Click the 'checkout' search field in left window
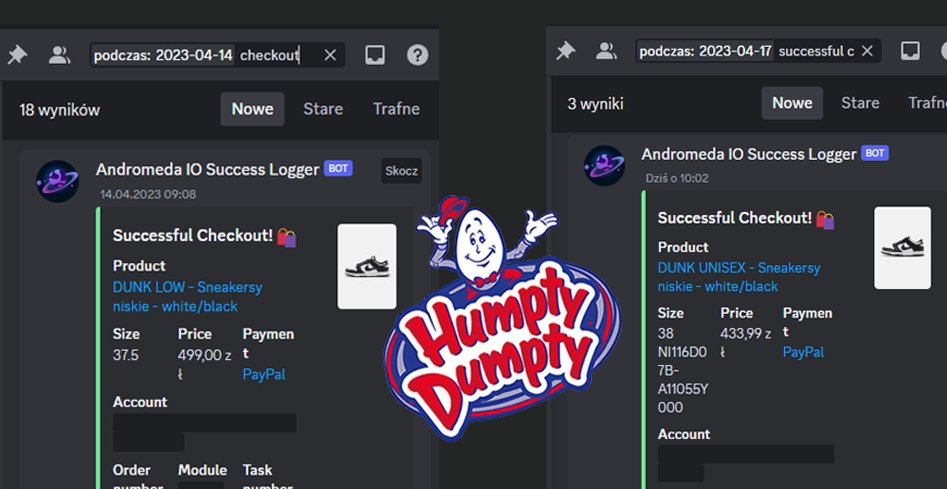The width and height of the screenshot is (947, 489). (x=217, y=55)
